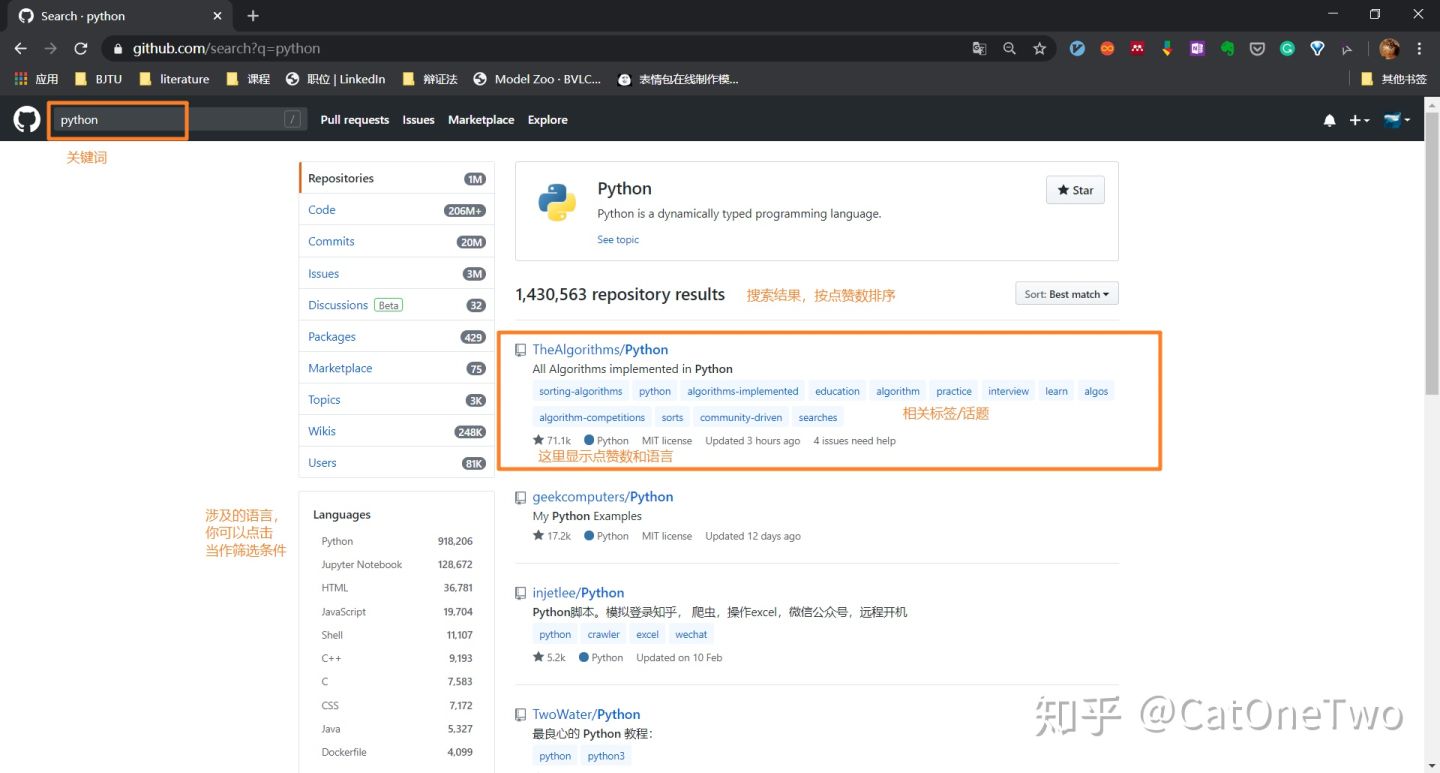The height and width of the screenshot is (773, 1440).
Task: Select the Commits results filter
Action: pyautogui.click(x=396, y=241)
